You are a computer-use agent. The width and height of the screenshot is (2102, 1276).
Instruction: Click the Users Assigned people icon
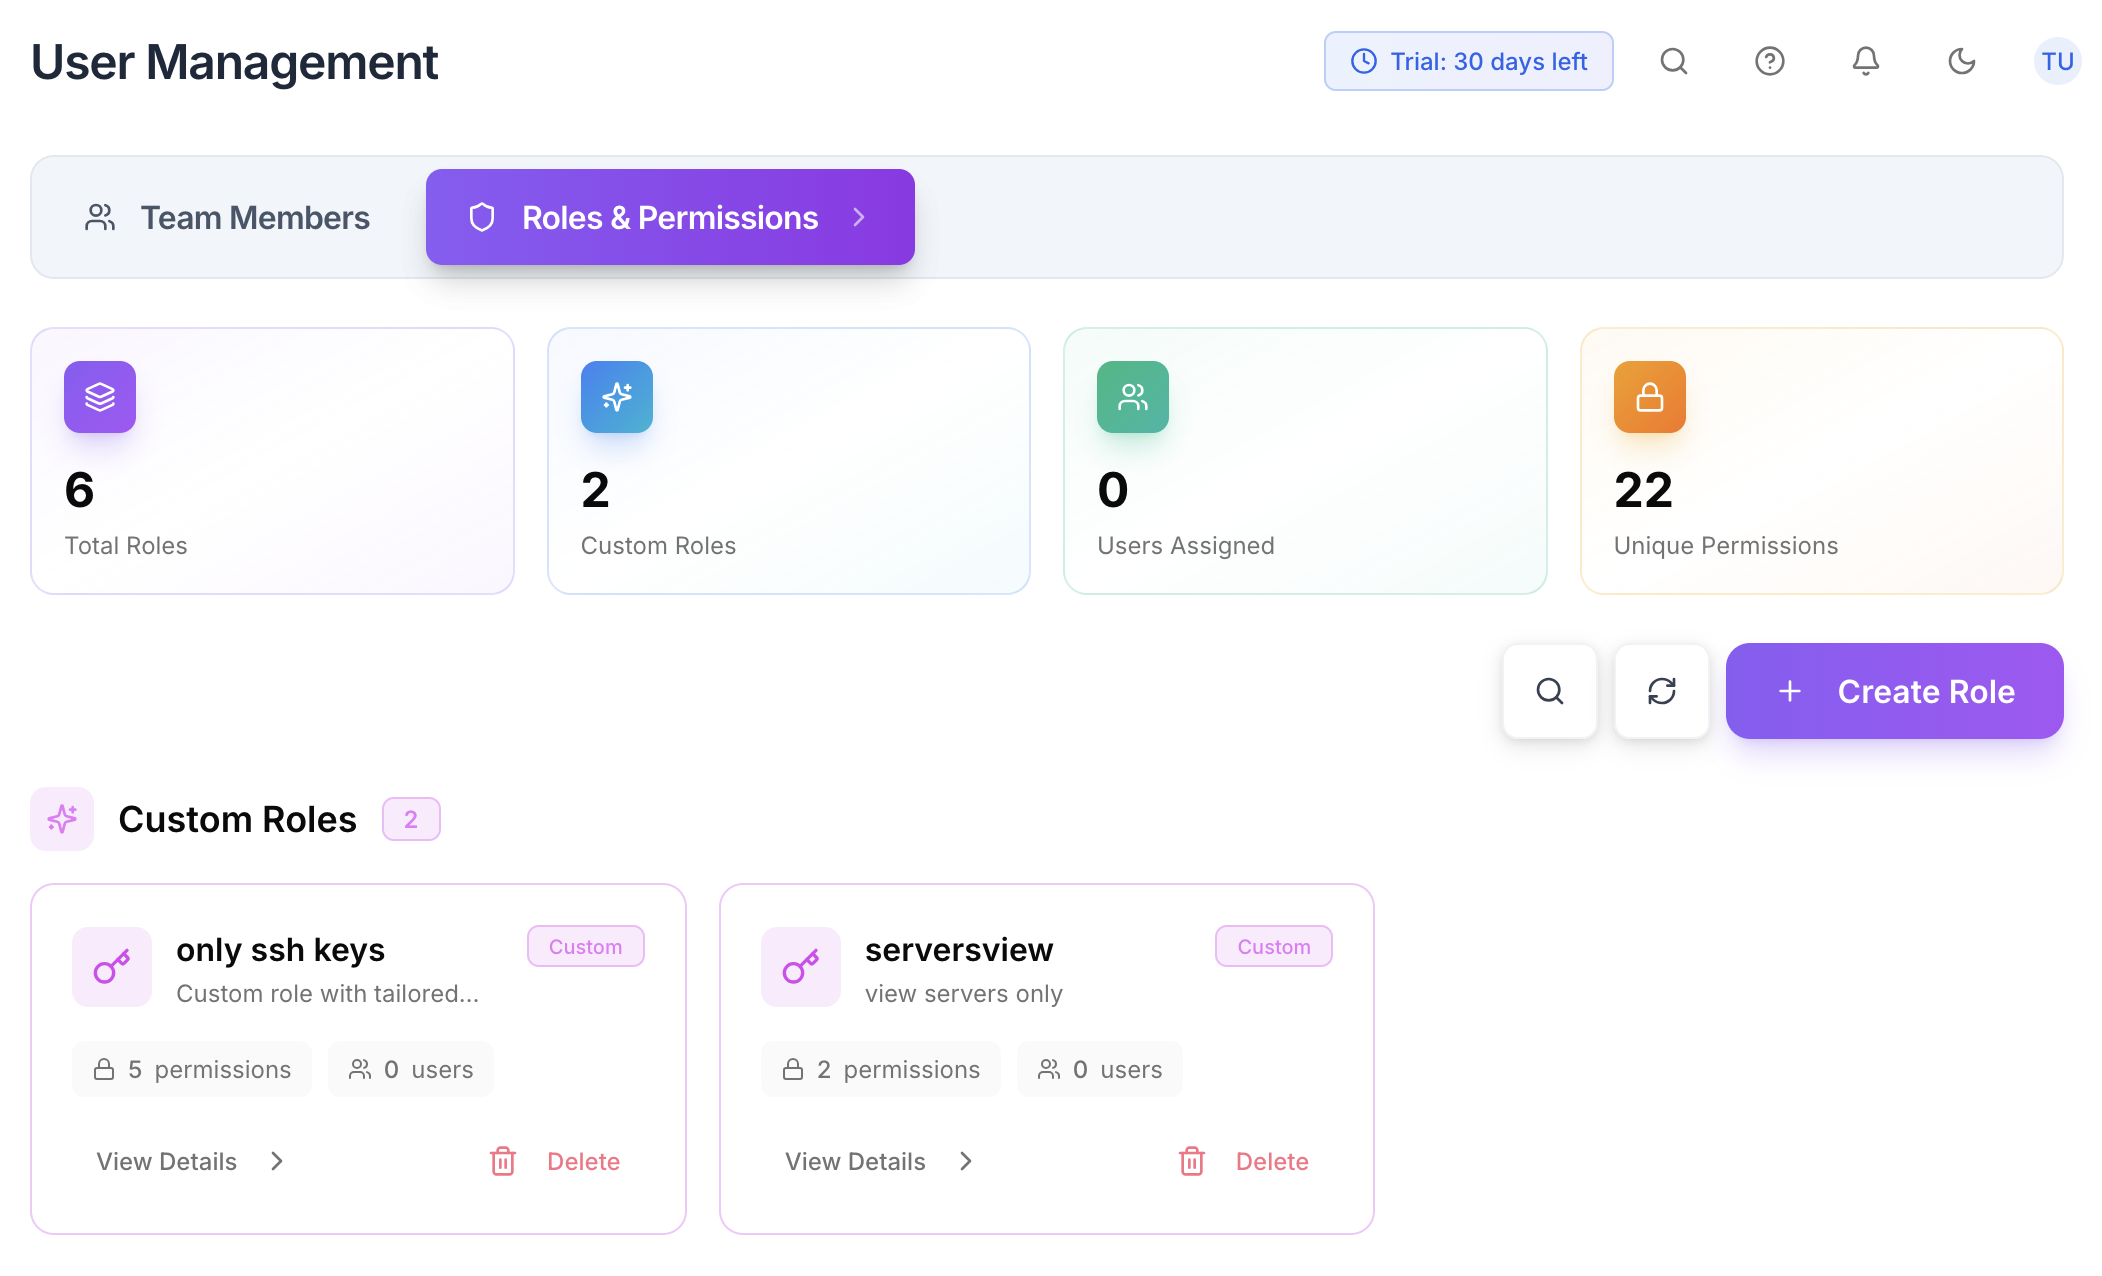pos(1132,397)
